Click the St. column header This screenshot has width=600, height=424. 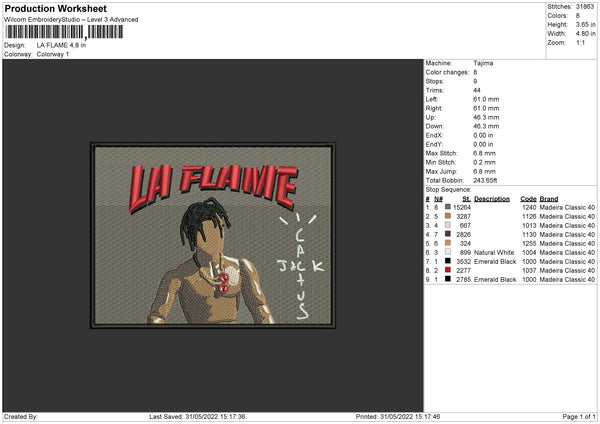pyautogui.click(x=466, y=199)
